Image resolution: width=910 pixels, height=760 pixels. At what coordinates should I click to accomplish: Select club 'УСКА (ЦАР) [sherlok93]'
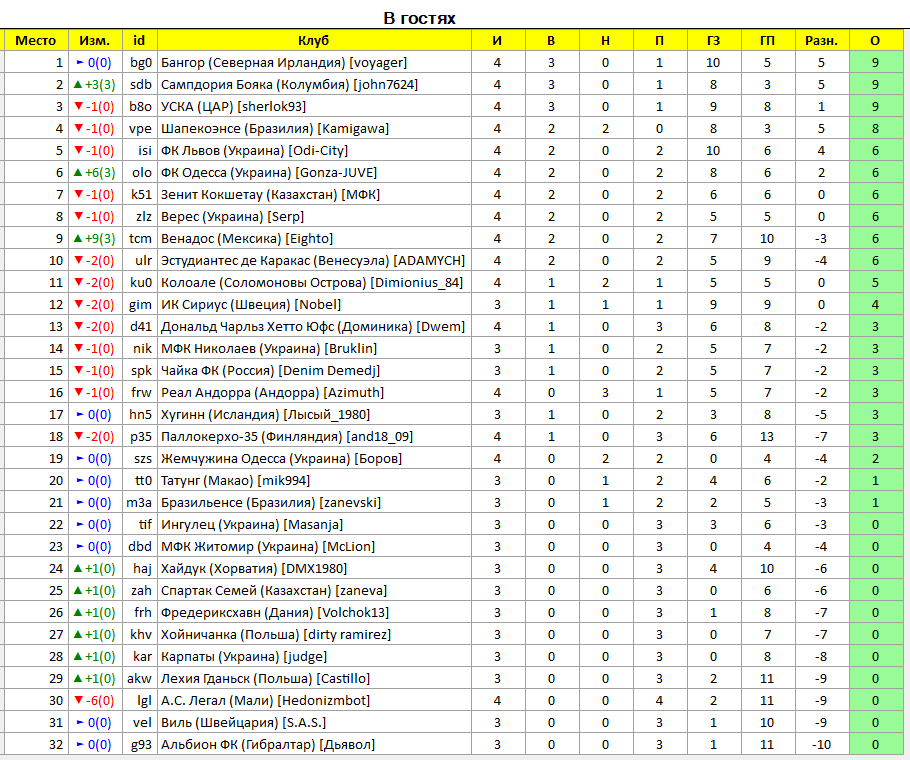(233, 107)
